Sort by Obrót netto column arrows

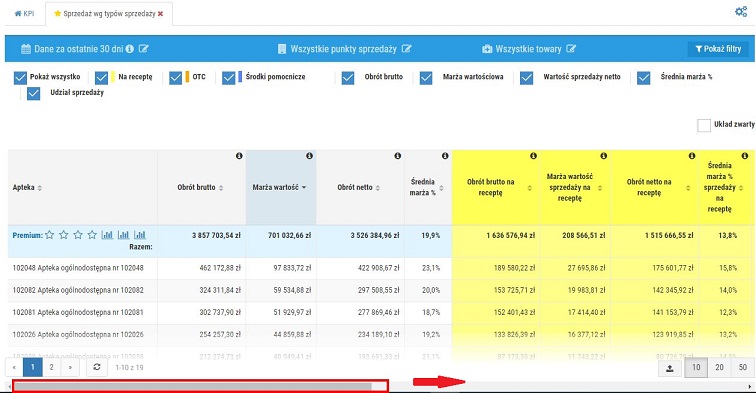[x=378, y=188]
